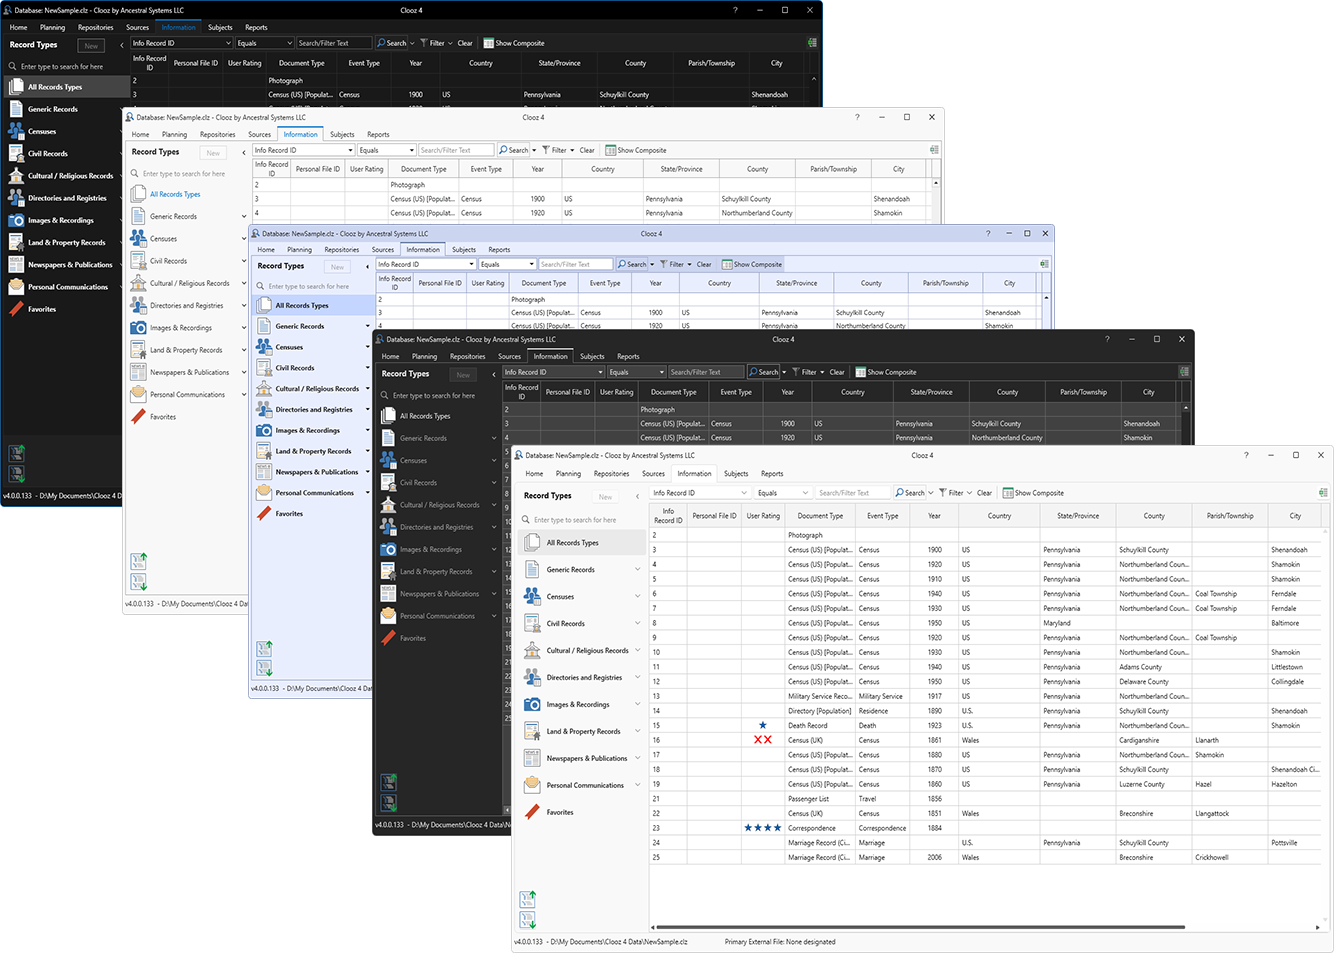Image resolution: width=1343 pixels, height=960 pixels.
Task: Click Censuses people icon in frontmost window
Action: pos(532,596)
